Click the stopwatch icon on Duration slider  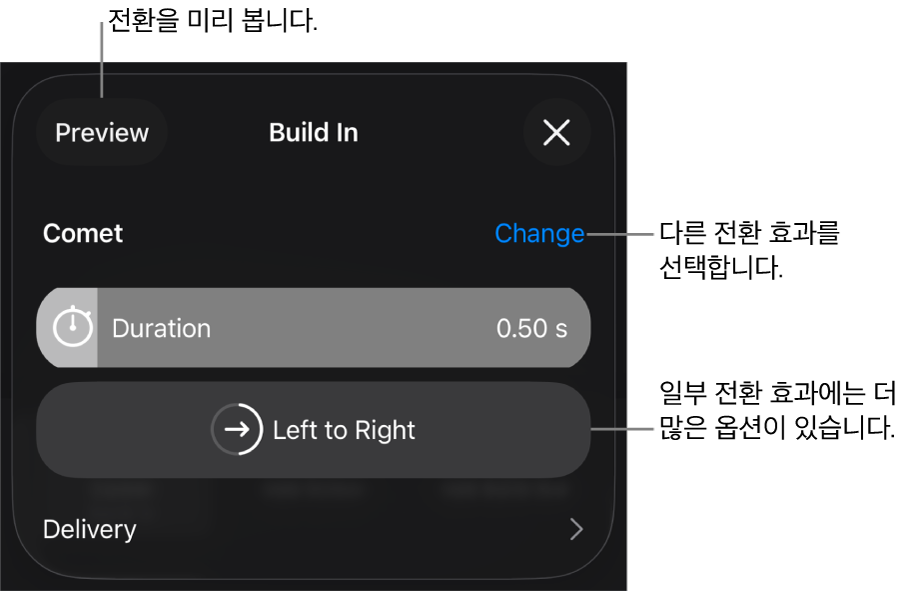click(x=72, y=328)
